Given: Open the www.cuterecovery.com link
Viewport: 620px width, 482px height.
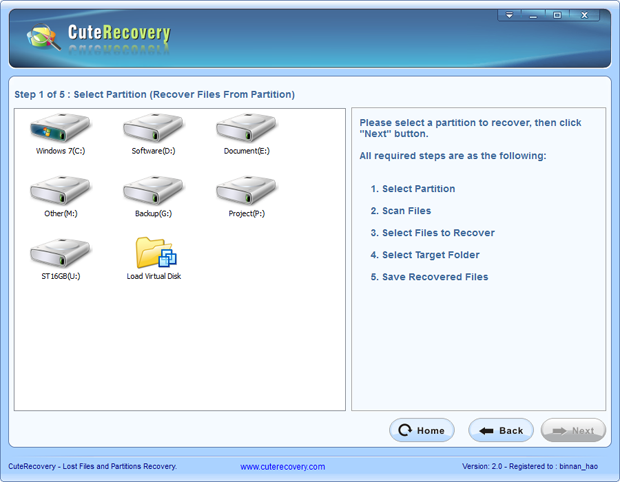Looking at the screenshot, I should 283,467.
